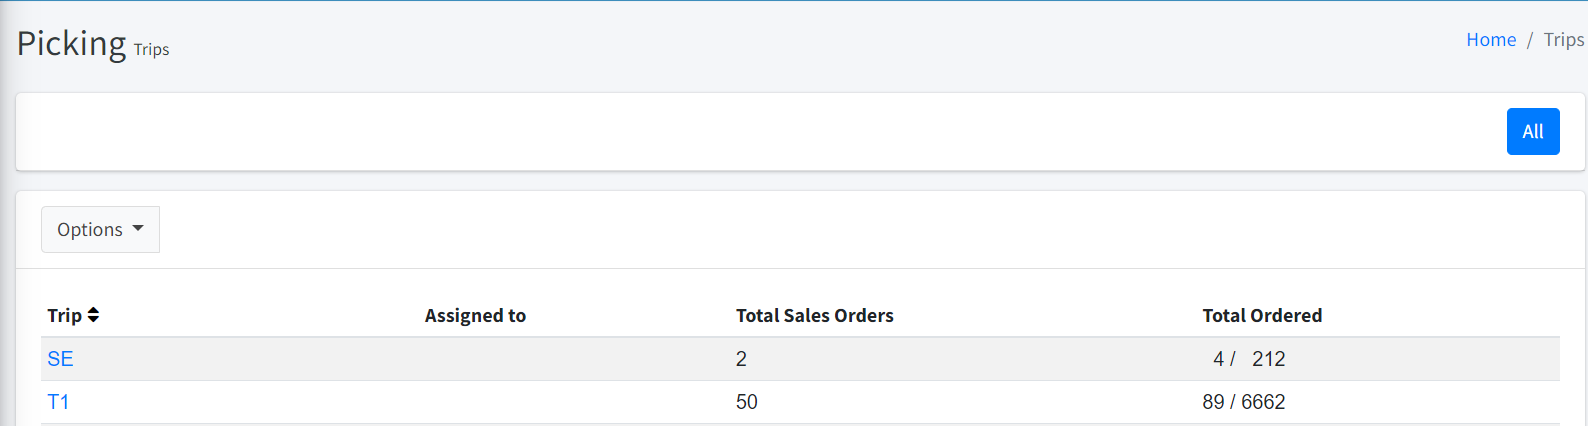The width and height of the screenshot is (1588, 426).
Task: Click the sort arrows icon beside Trip
Action: point(93,315)
